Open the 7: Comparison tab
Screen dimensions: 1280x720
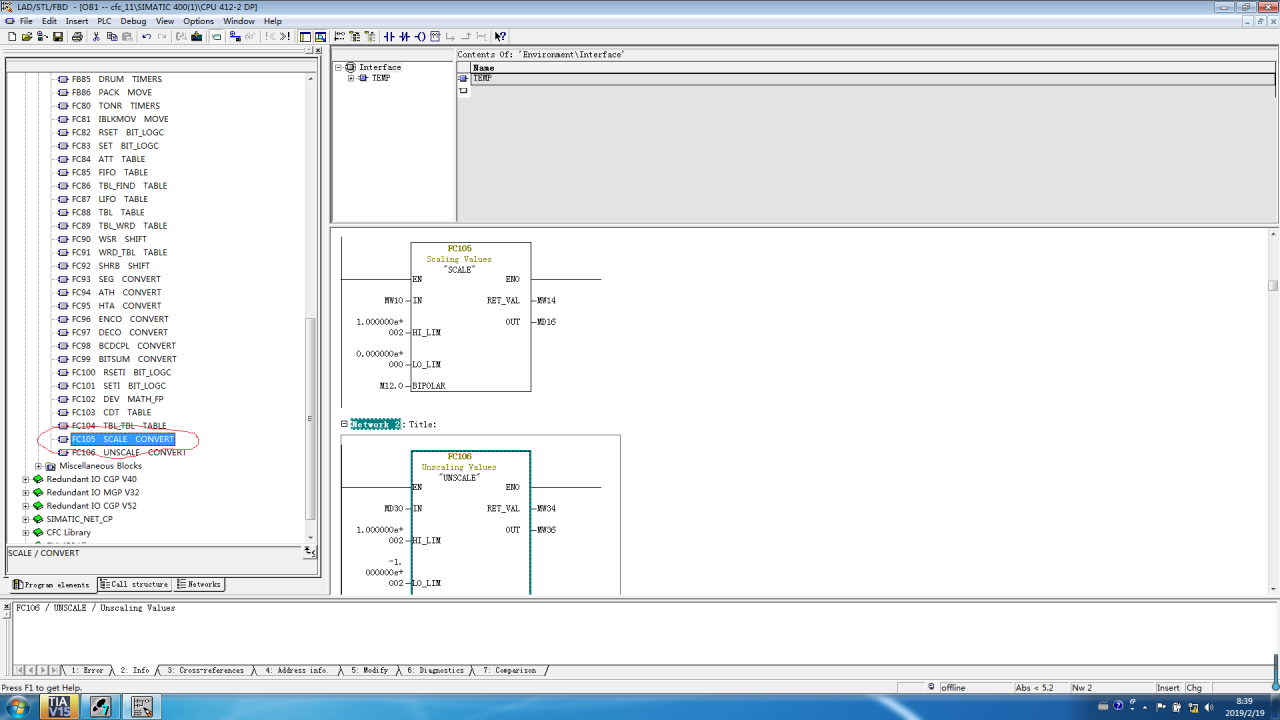tap(510, 670)
